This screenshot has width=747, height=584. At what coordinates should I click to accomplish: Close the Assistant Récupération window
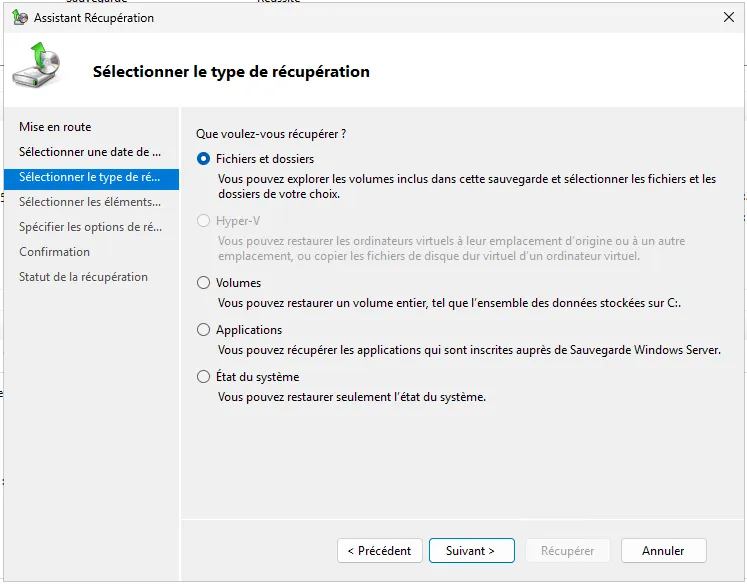tap(728, 18)
